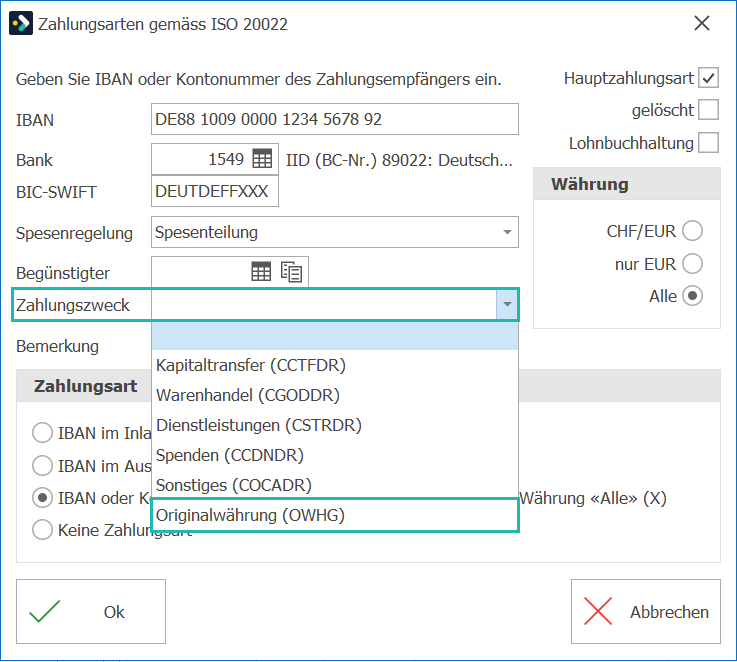The width and height of the screenshot is (737, 662).
Task: Click the Währung section header
Action: click(x=627, y=184)
